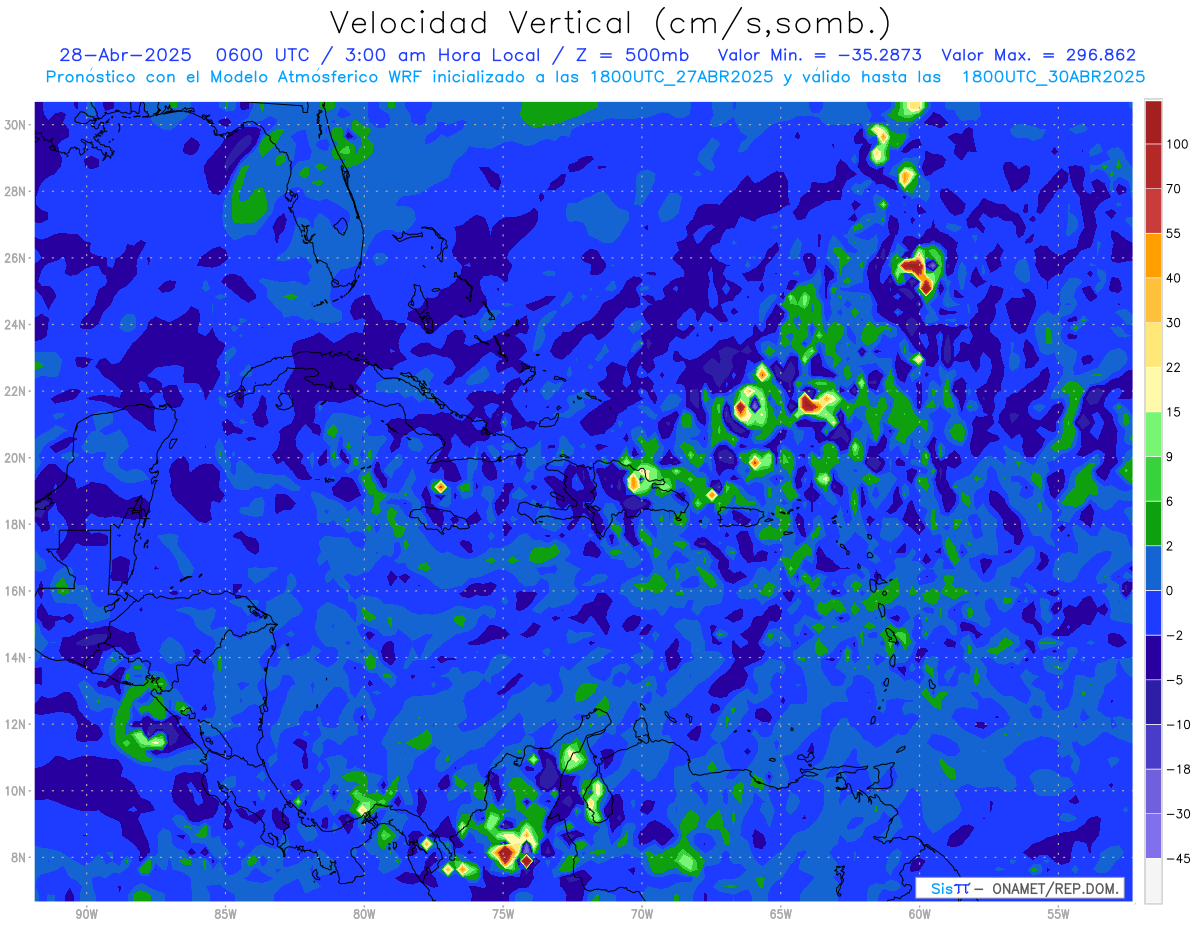Click the '14N' latitude label
Viewport: 1200px width, 927px height.
click(x=16, y=658)
